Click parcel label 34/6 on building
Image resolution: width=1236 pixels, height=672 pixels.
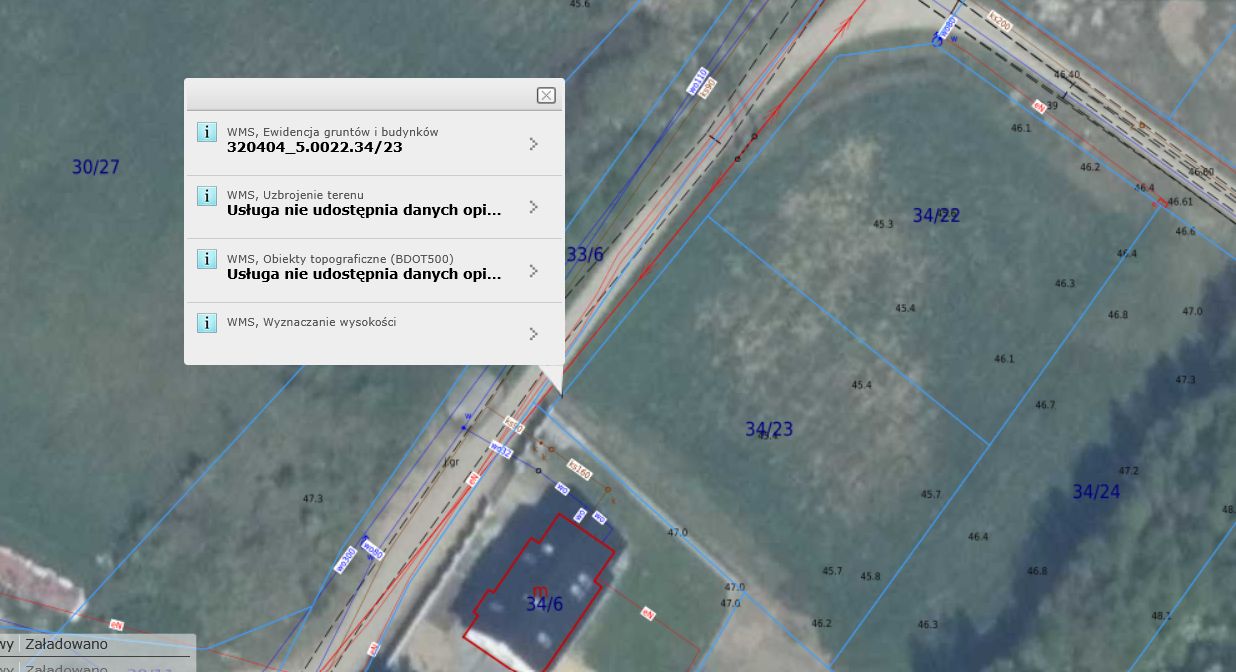(545, 603)
